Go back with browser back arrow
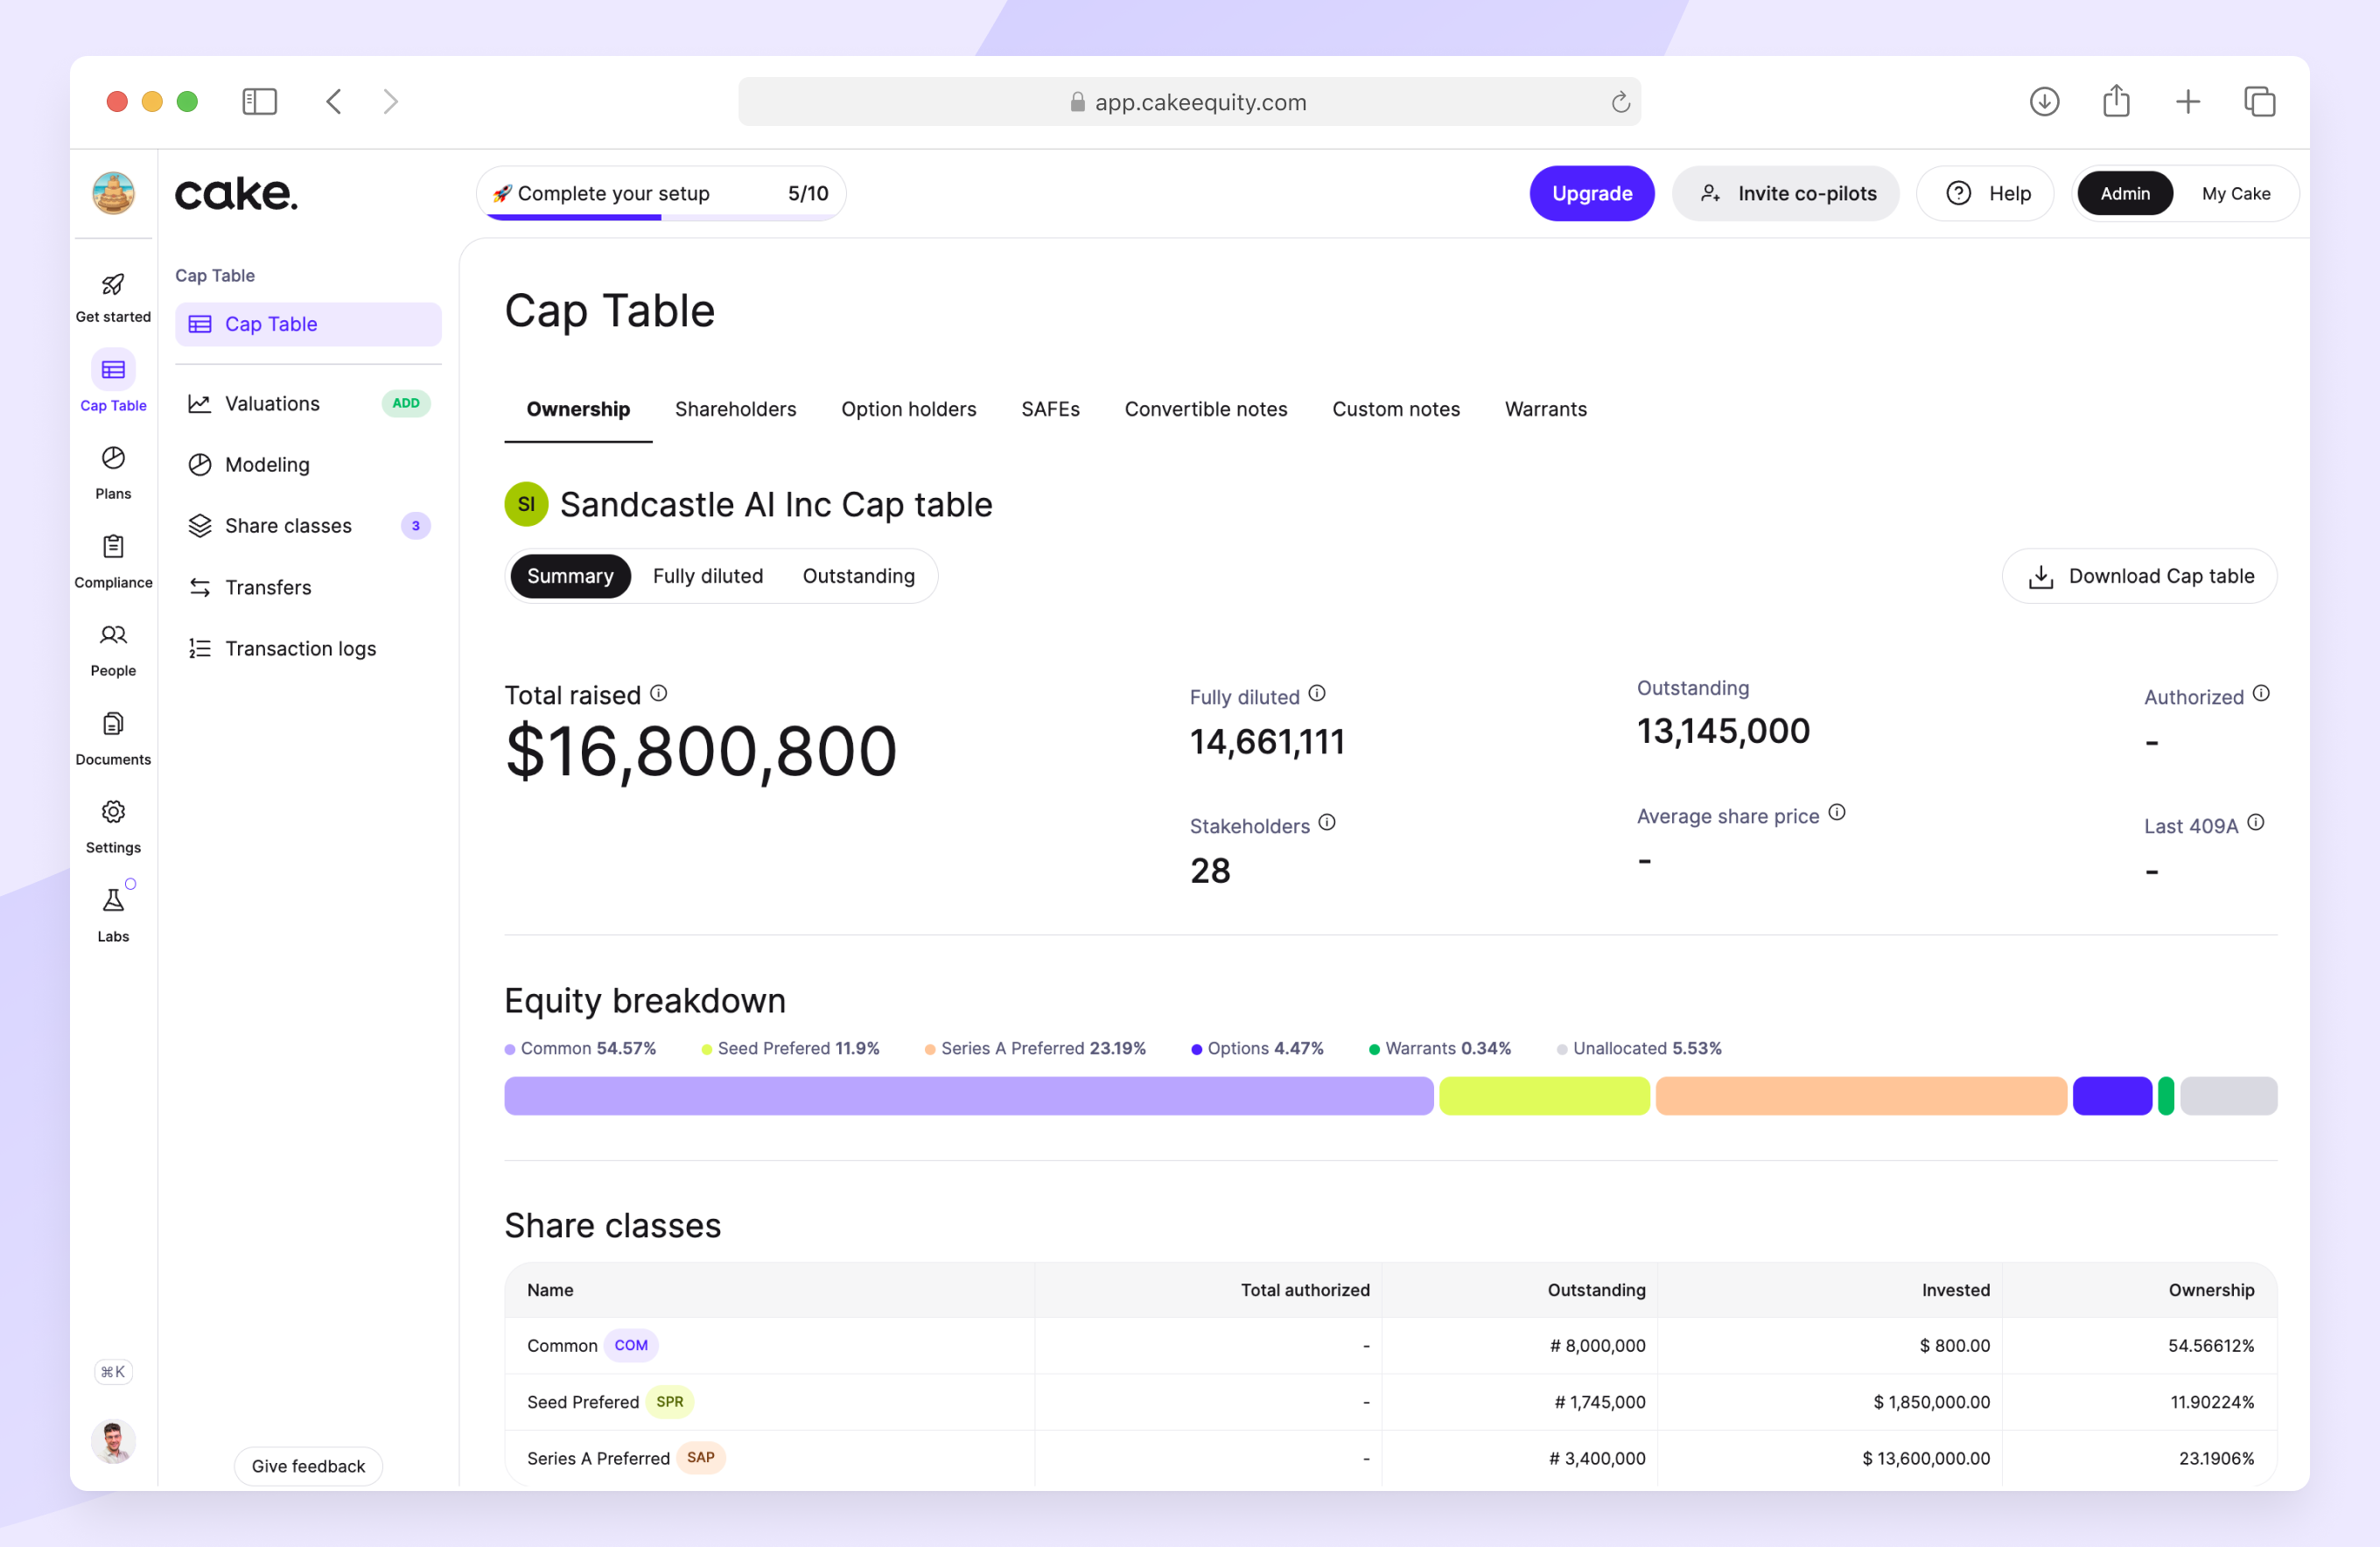2380x1547 pixels. (x=335, y=101)
